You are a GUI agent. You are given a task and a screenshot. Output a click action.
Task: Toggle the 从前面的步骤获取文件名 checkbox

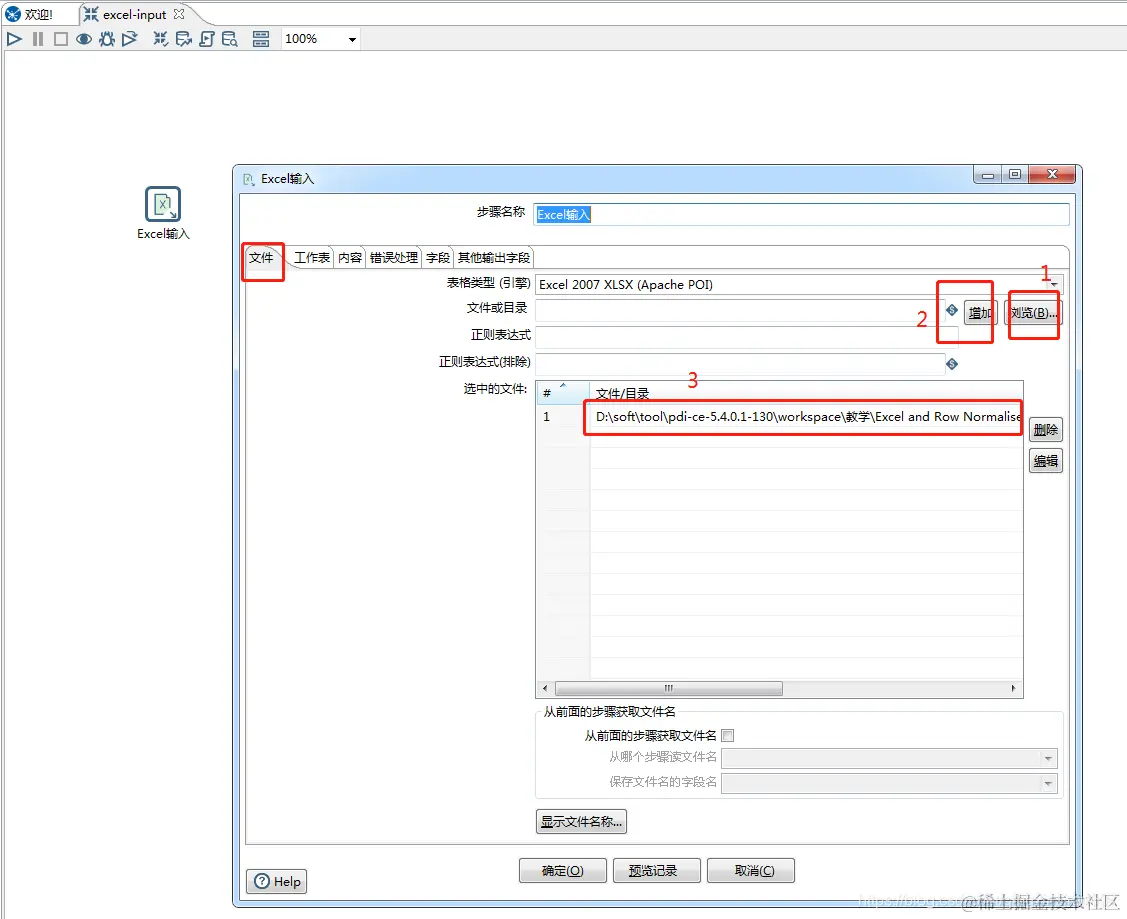[727, 735]
